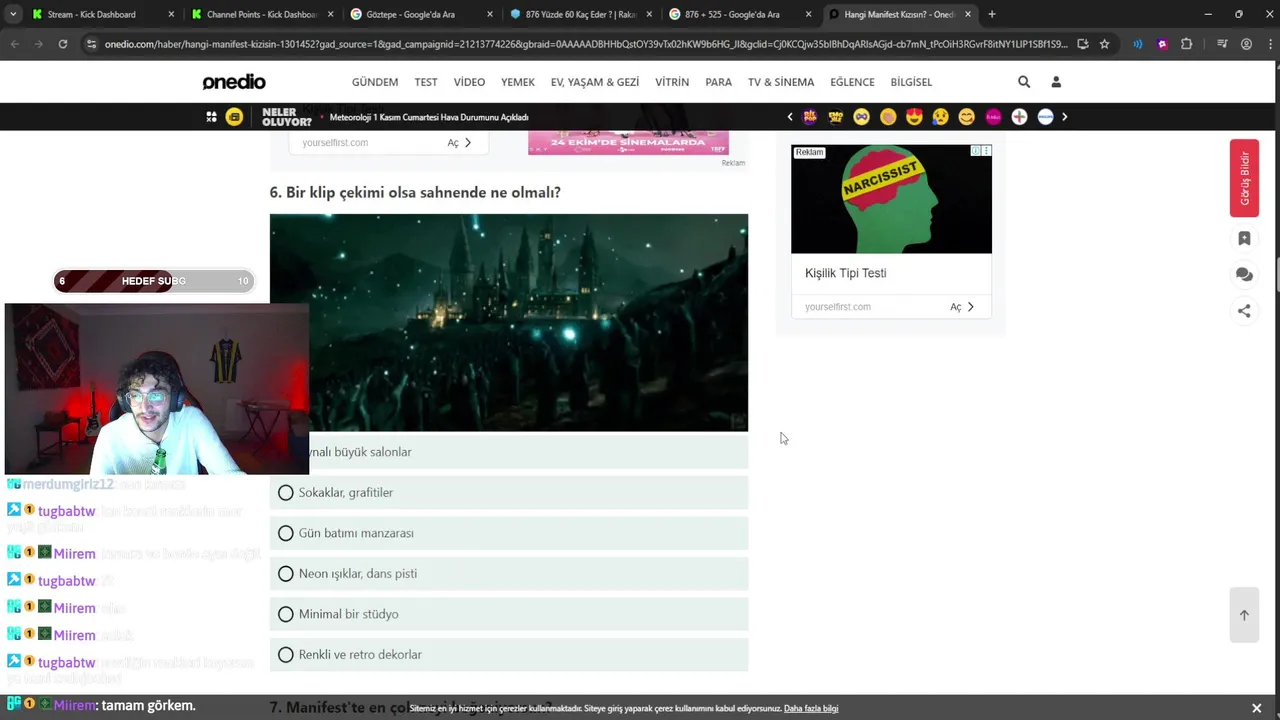Image resolution: width=1280 pixels, height=720 pixels.
Task: Open the user profile icon in Onedio header
Action: click(1056, 82)
